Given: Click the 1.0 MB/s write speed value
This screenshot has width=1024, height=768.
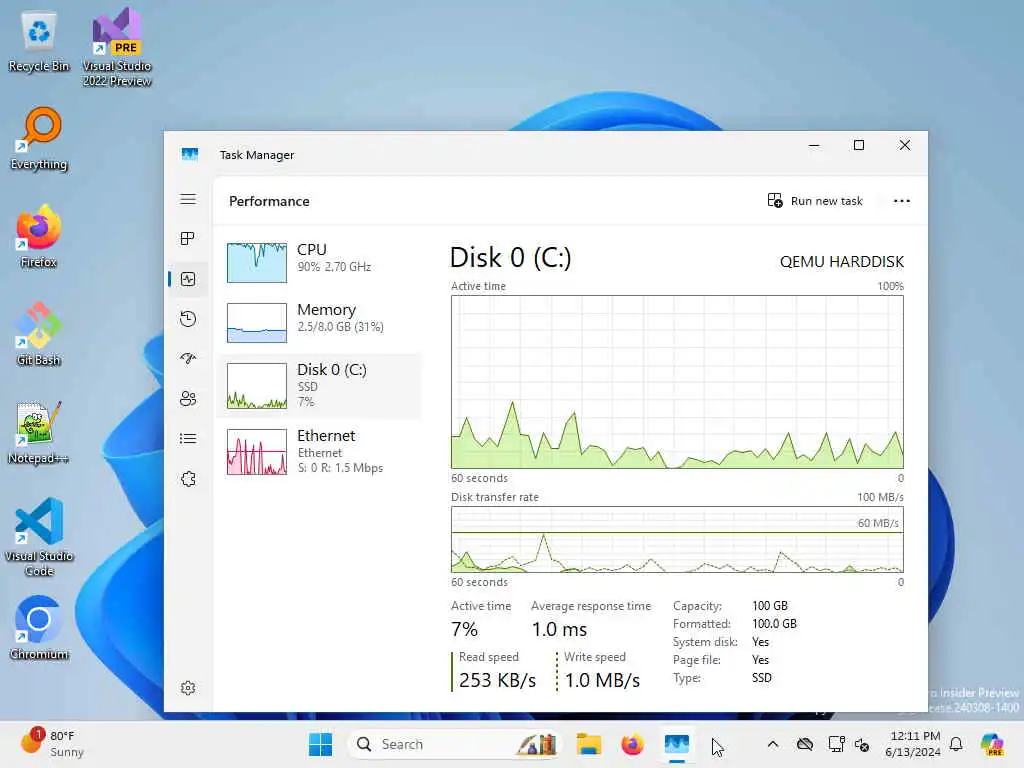Looking at the screenshot, I should tap(602, 680).
